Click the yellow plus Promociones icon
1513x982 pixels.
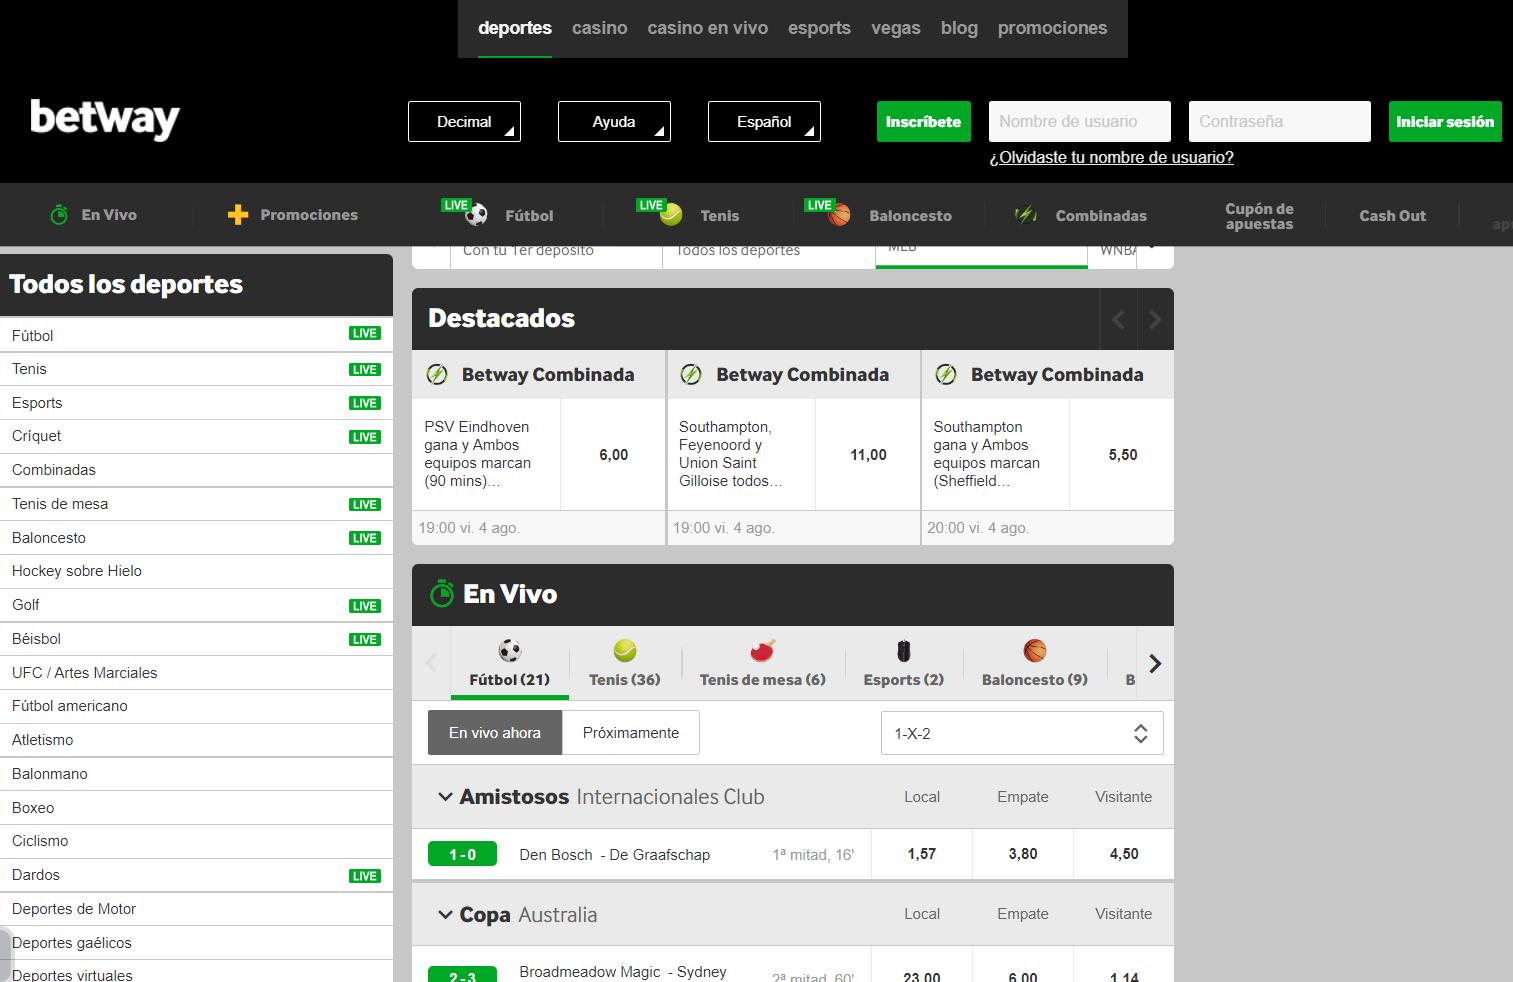coord(238,215)
